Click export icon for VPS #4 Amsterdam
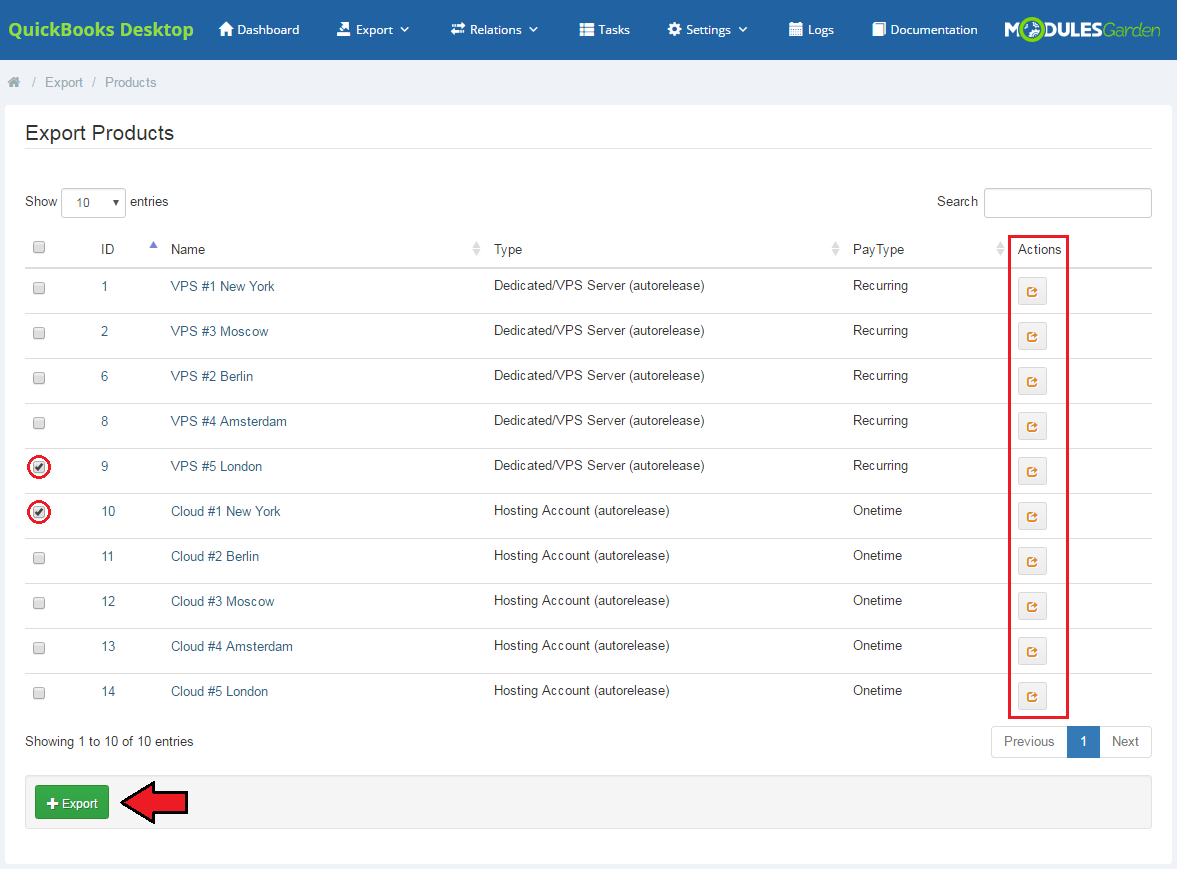The image size is (1177, 869). tap(1032, 426)
